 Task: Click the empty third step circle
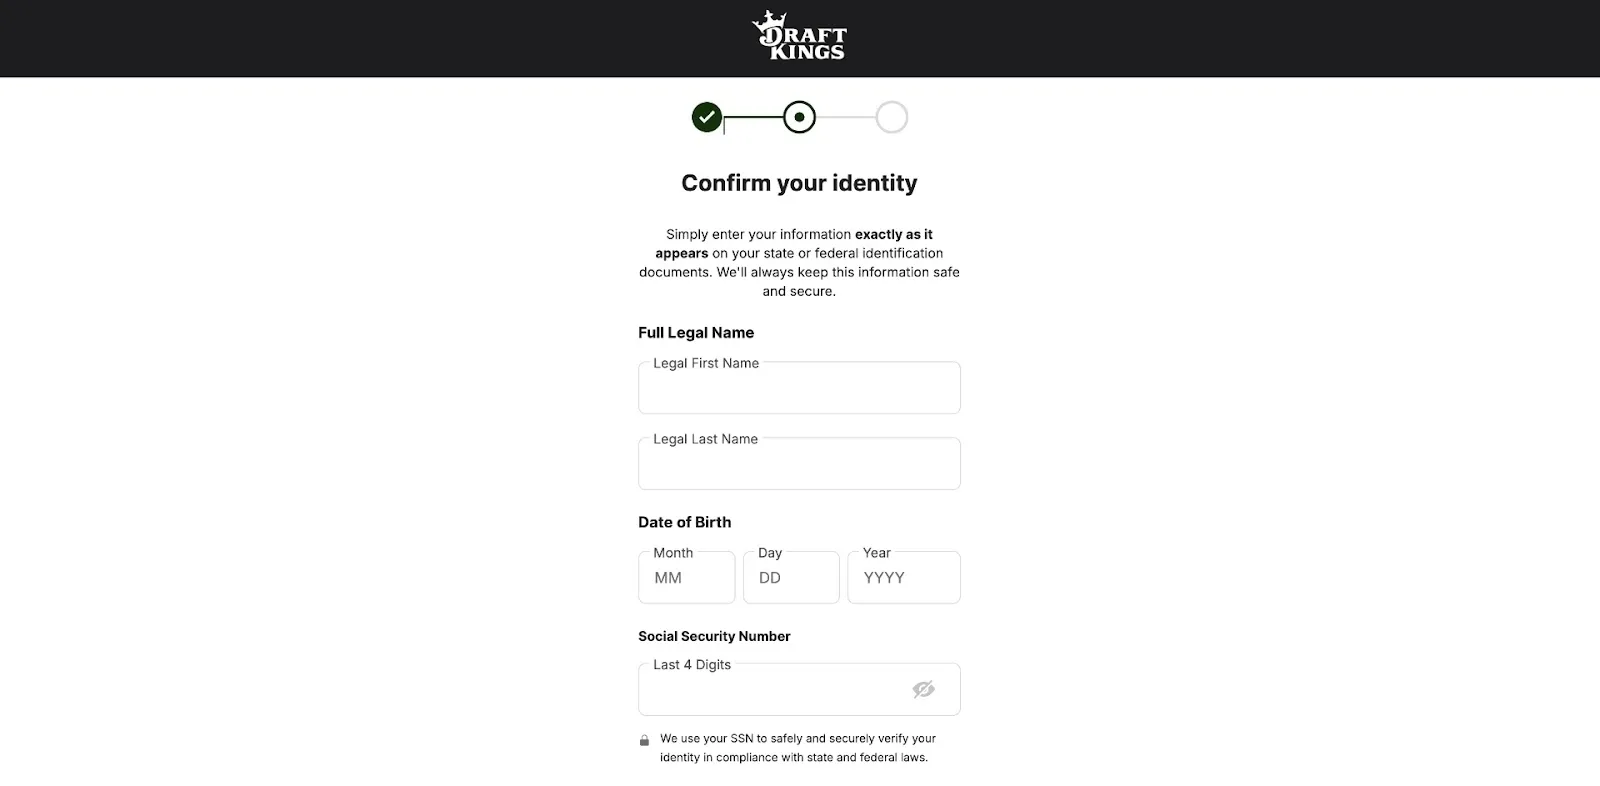(x=891, y=118)
